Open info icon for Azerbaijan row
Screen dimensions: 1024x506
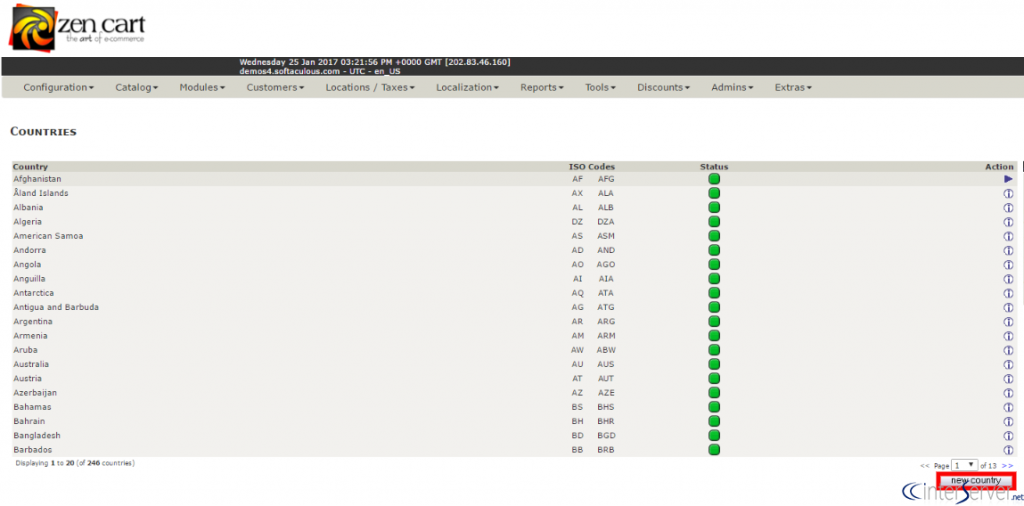1008,393
